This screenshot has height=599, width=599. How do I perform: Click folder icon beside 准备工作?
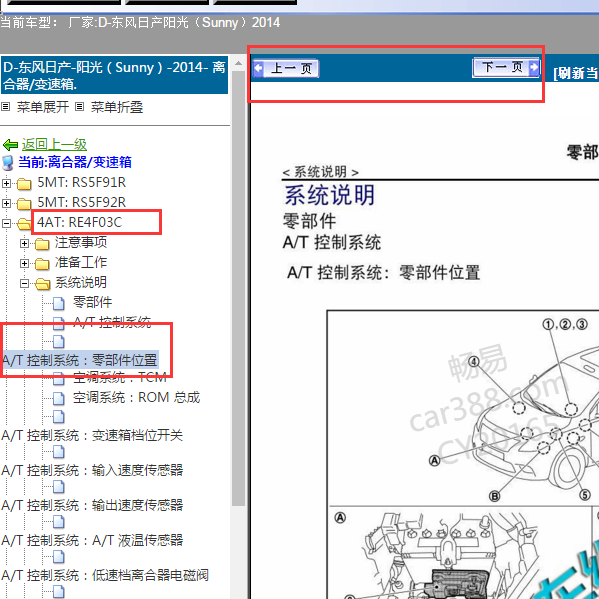(x=42, y=264)
